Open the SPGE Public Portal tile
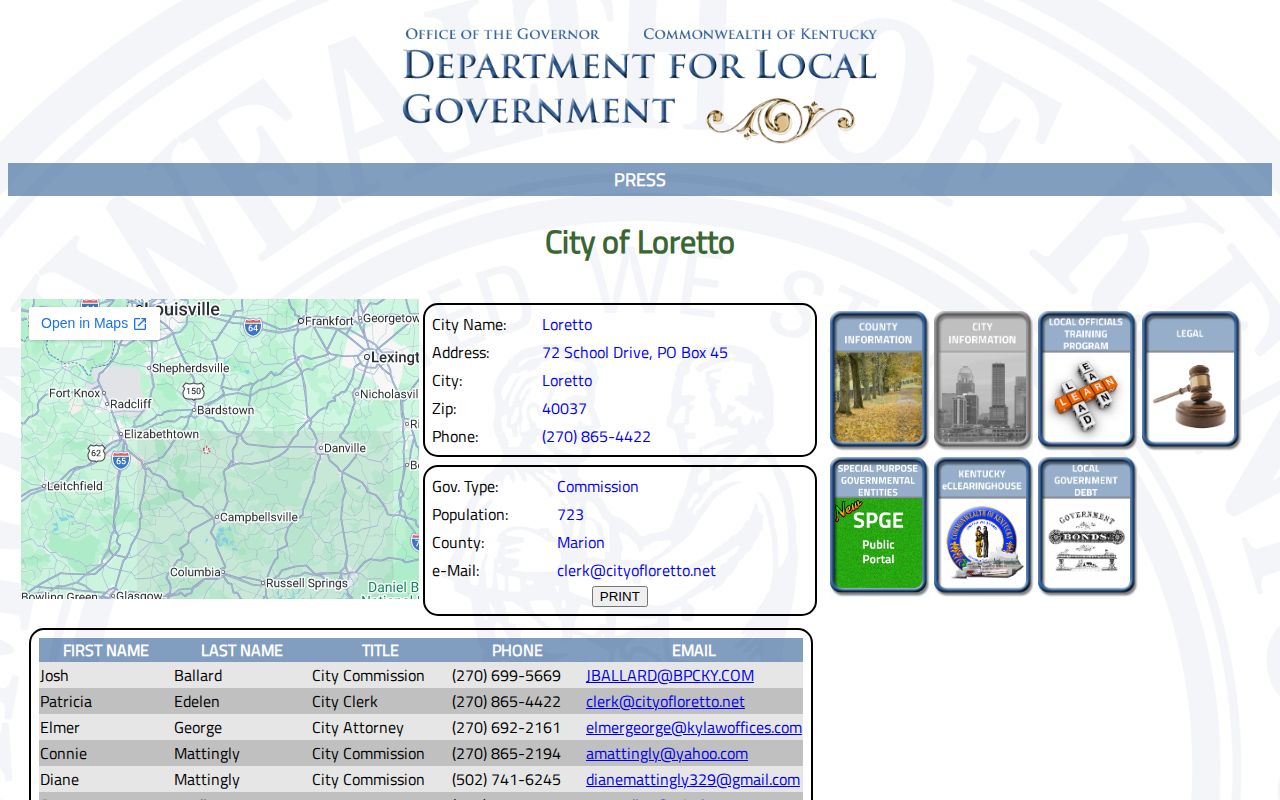The width and height of the screenshot is (1280, 800). click(x=878, y=526)
